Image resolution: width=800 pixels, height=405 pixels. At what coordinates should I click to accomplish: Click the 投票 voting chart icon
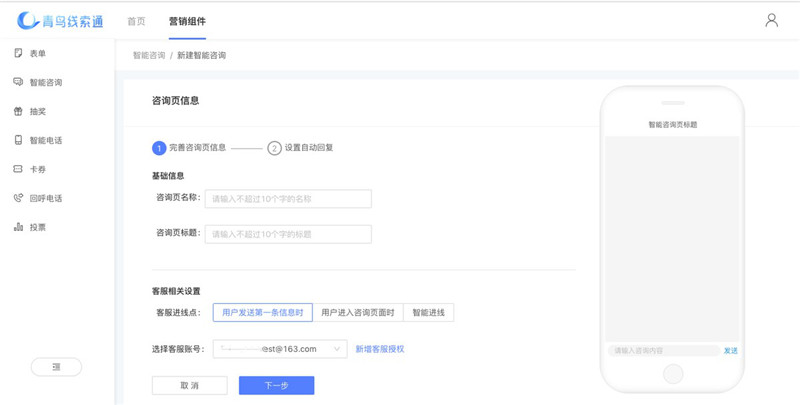pyautogui.click(x=18, y=227)
